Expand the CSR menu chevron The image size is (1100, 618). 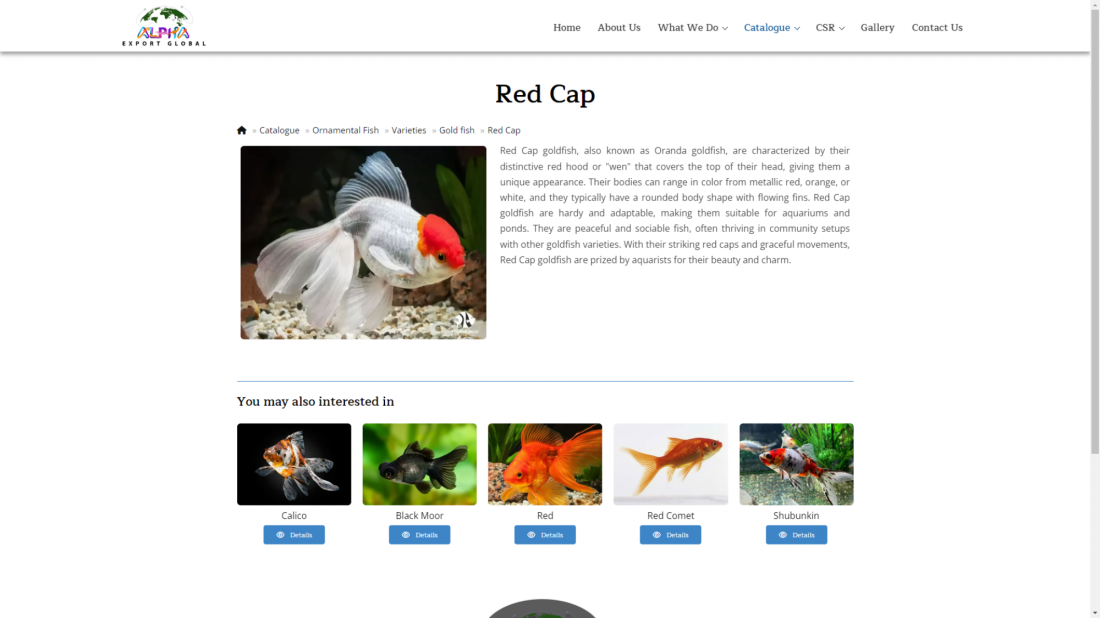click(x=841, y=28)
